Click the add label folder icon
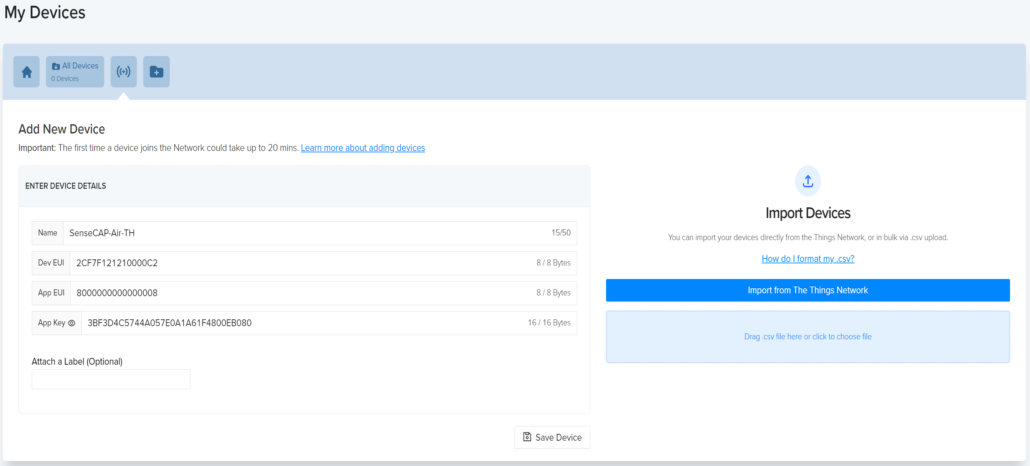Screen dimensions: 1030x466 click(156, 72)
